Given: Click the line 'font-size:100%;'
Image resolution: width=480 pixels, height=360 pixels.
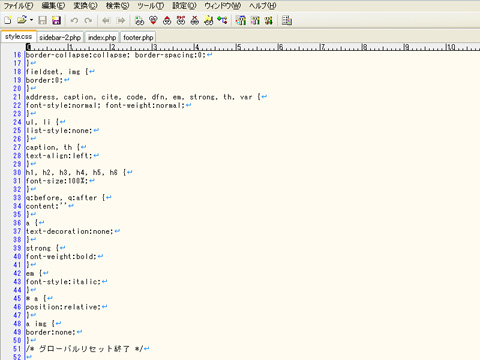Looking at the screenshot, I should pyautogui.click(x=57, y=181).
